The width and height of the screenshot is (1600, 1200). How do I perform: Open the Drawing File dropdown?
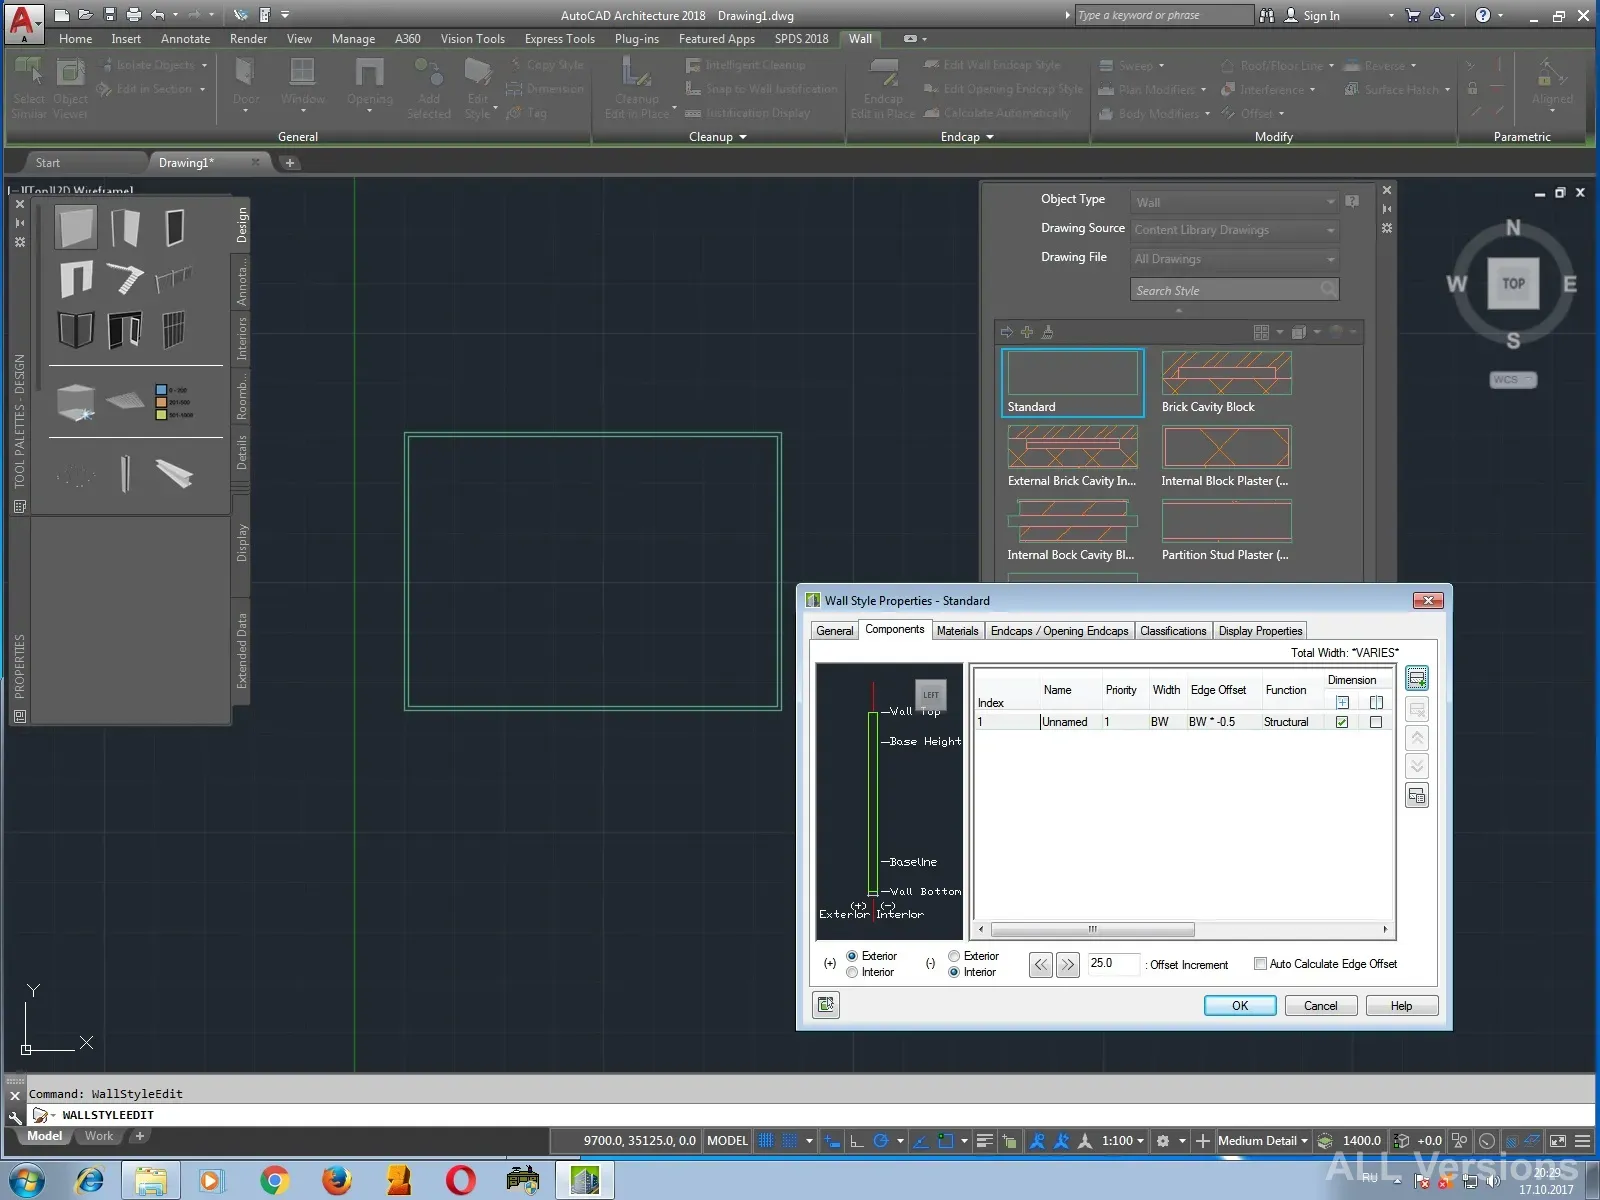1235,259
